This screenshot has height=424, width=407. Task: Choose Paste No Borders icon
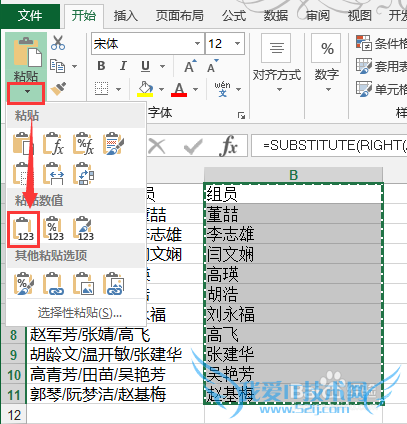22,173
